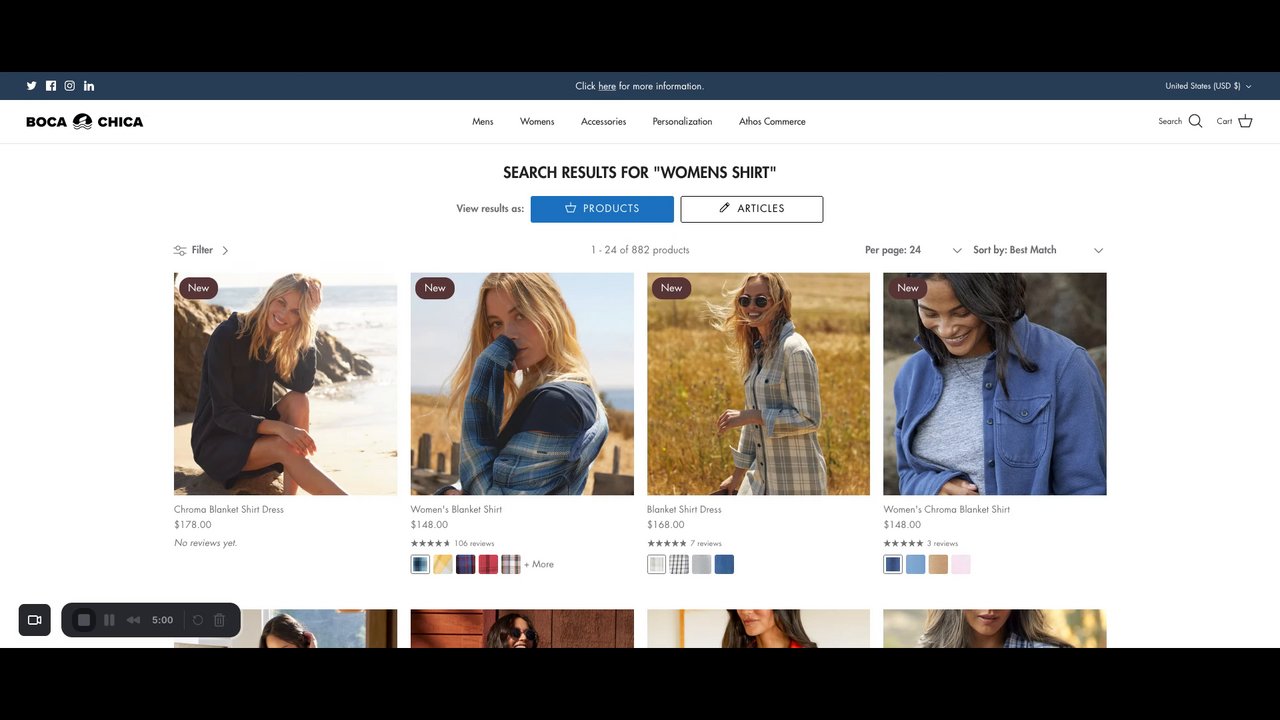
Task: Select red plaid swatch on Women's Blanket Shirt
Action: [488, 564]
